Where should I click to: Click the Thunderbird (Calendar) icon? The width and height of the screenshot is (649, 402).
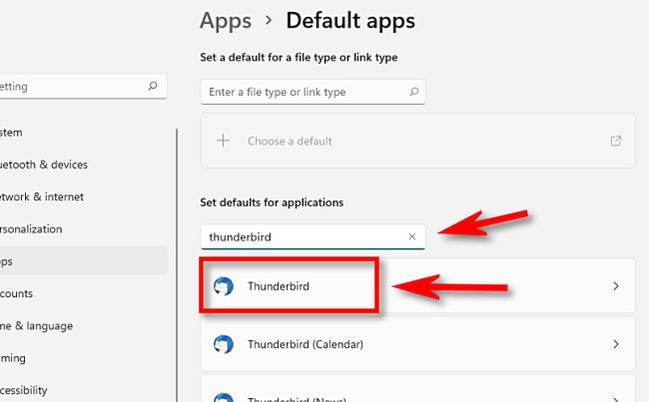[x=224, y=344]
